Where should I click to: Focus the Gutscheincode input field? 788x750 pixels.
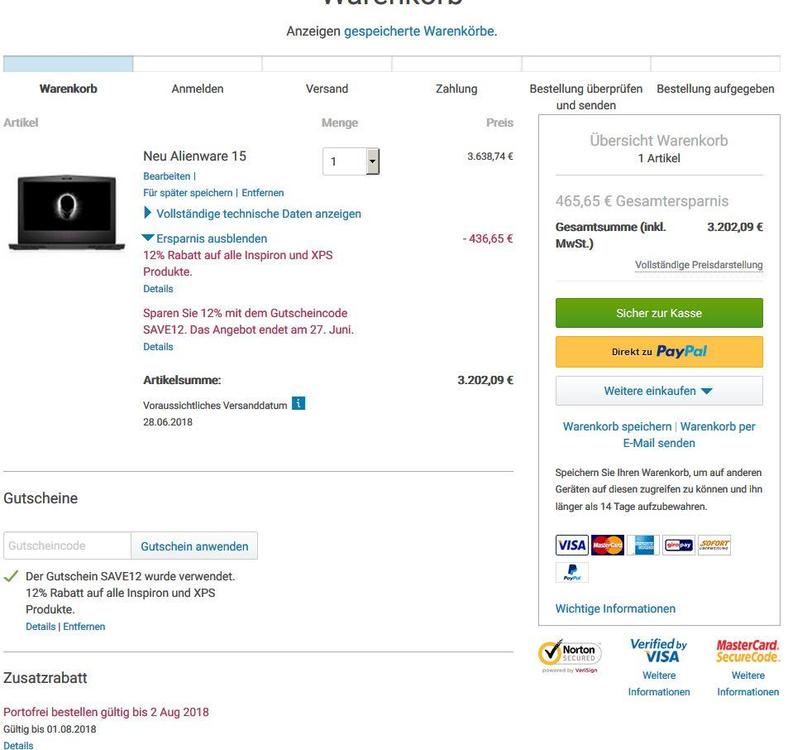tap(67, 546)
